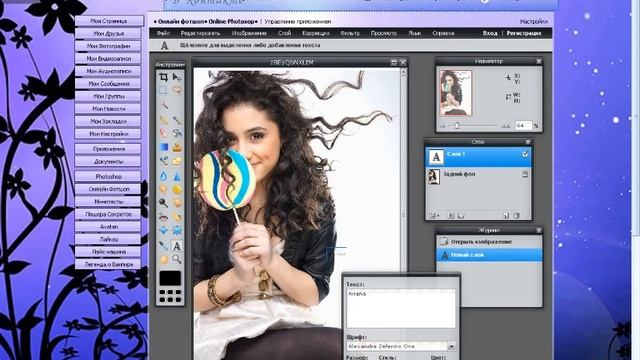Select the Color Picker eyedropper tool
Viewport: 640px width, 360px height.
(x=164, y=246)
